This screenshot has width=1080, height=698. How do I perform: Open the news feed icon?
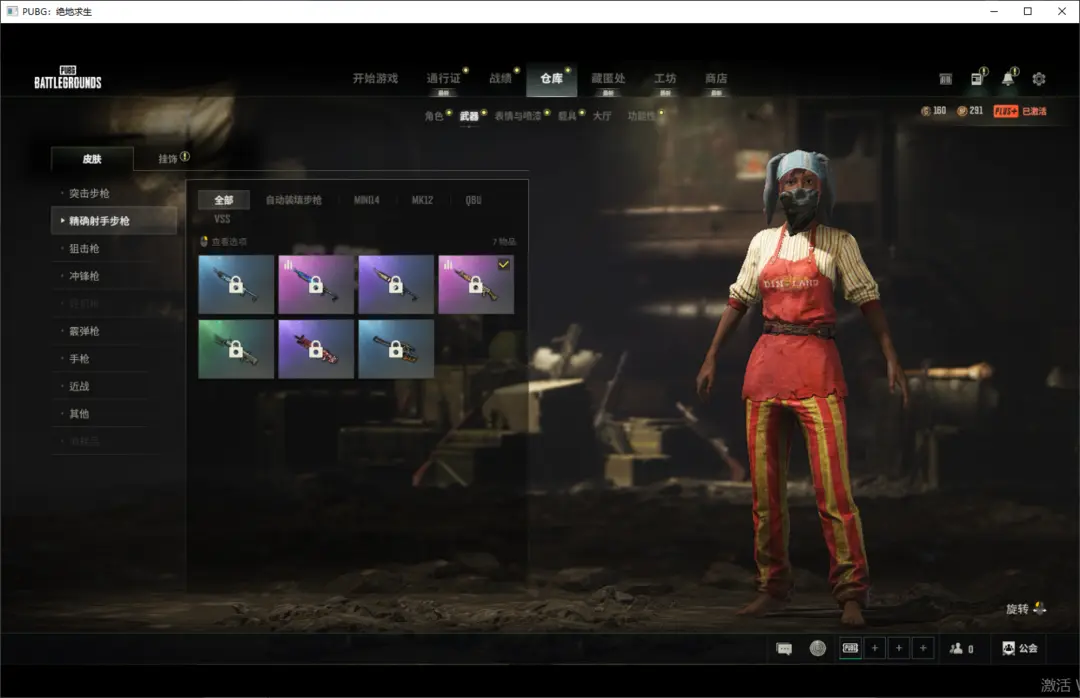point(977,79)
